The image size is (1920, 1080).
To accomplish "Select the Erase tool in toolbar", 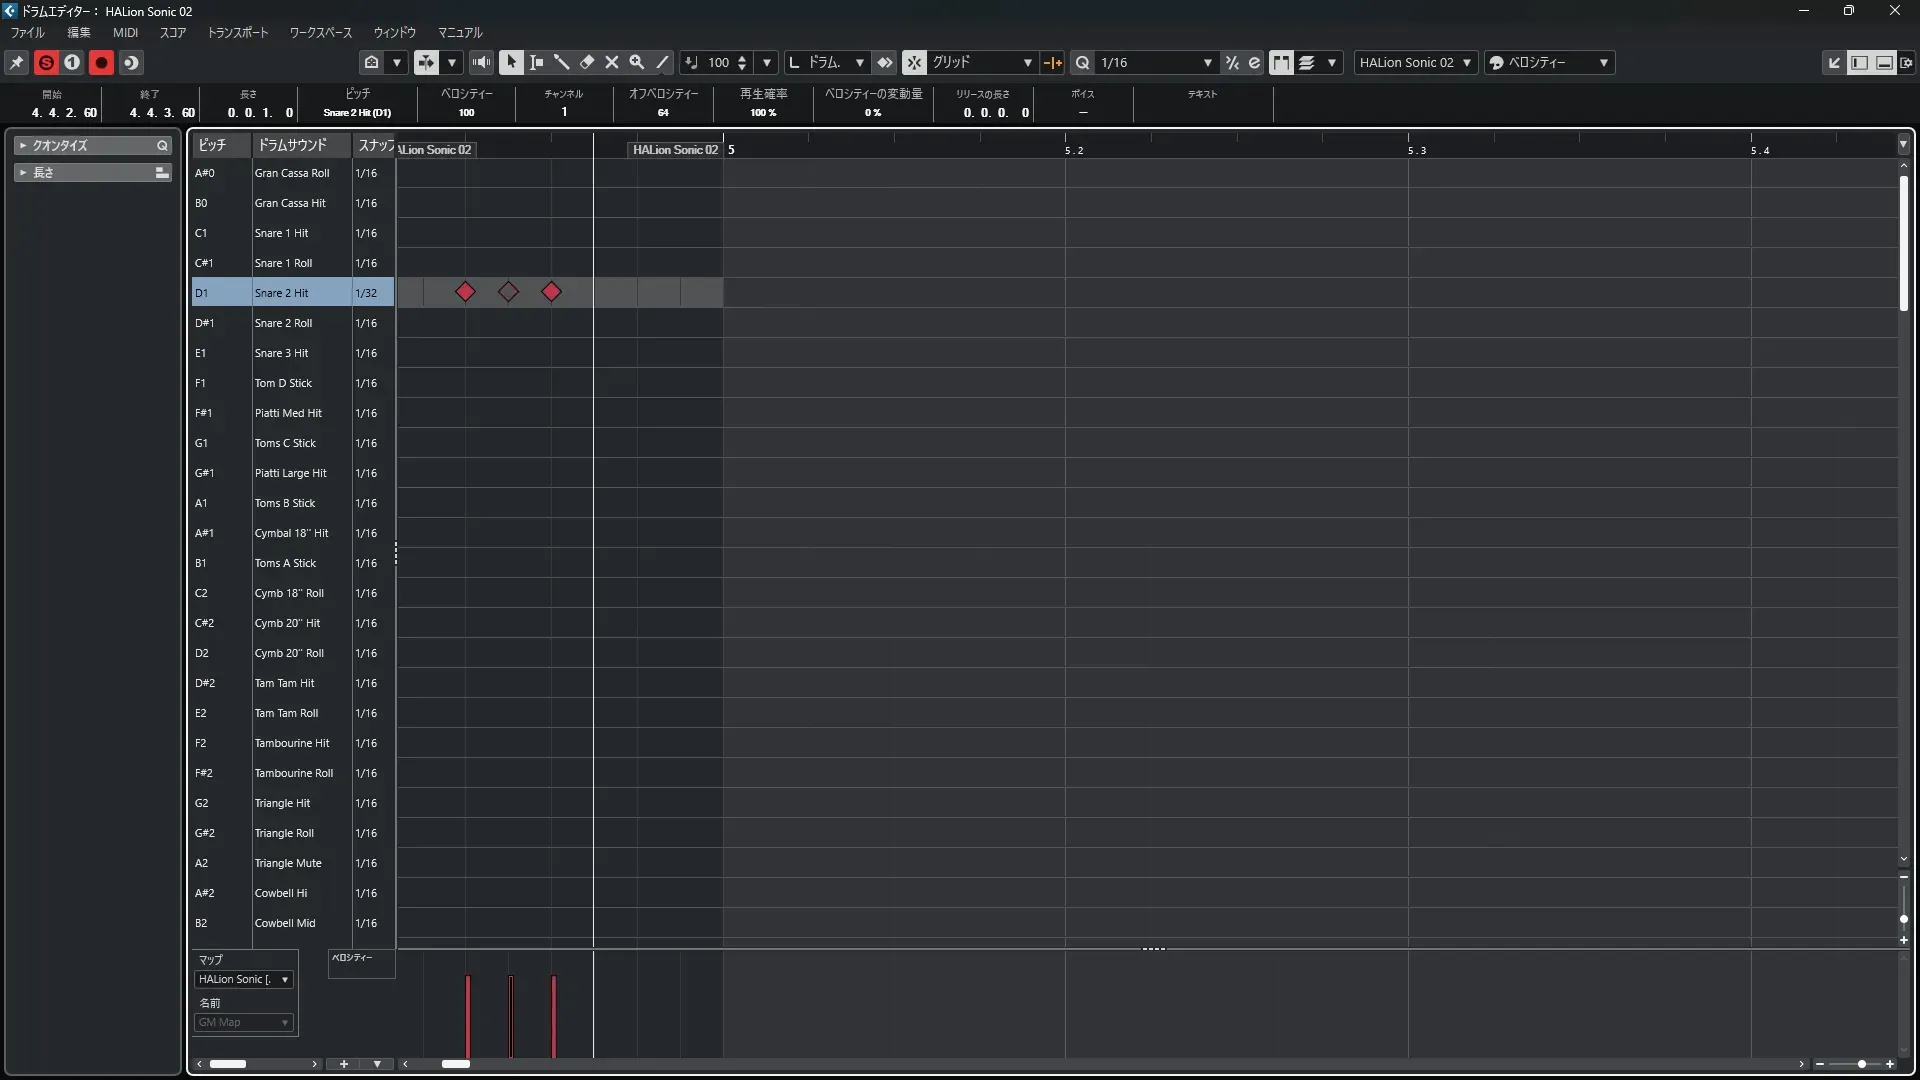I will click(x=587, y=62).
